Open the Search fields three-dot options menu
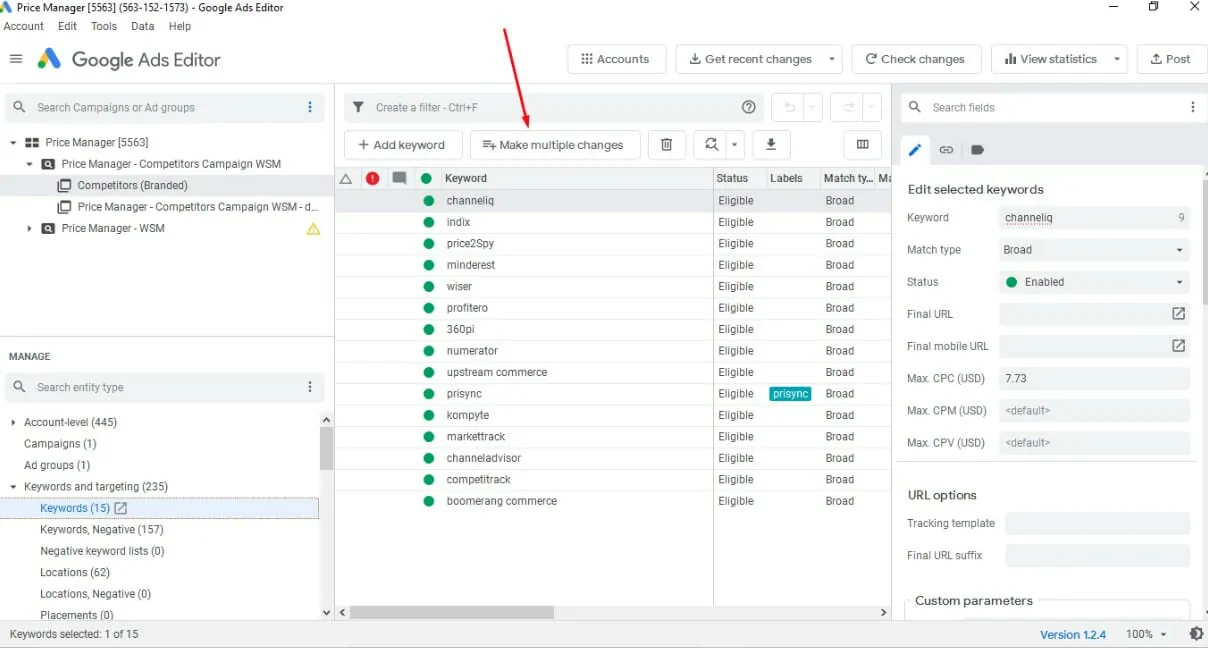This screenshot has width=1208, height=648. 1192,107
